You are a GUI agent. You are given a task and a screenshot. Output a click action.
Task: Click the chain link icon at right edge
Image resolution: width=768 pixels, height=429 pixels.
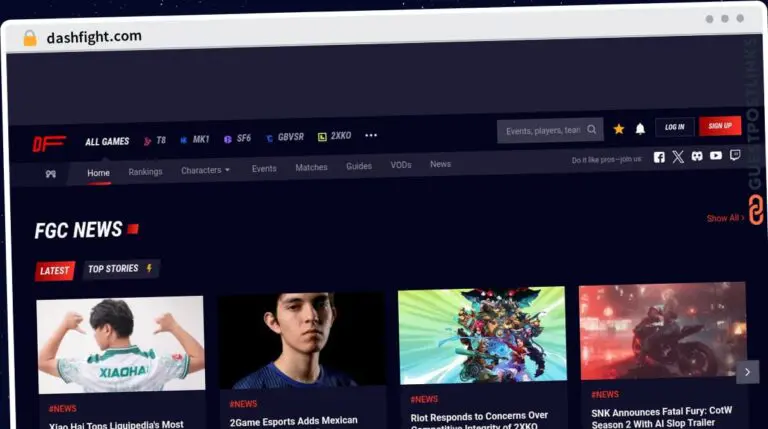pyautogui.click(x=756, y=210)
